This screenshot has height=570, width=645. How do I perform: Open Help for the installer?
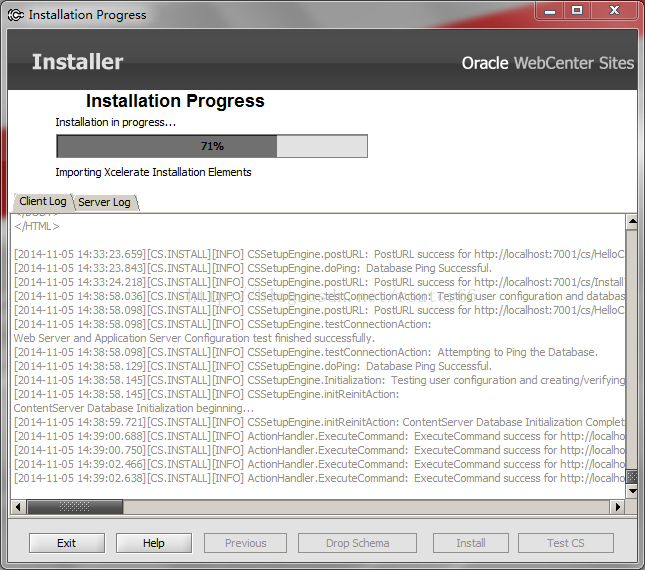(154, 543)
